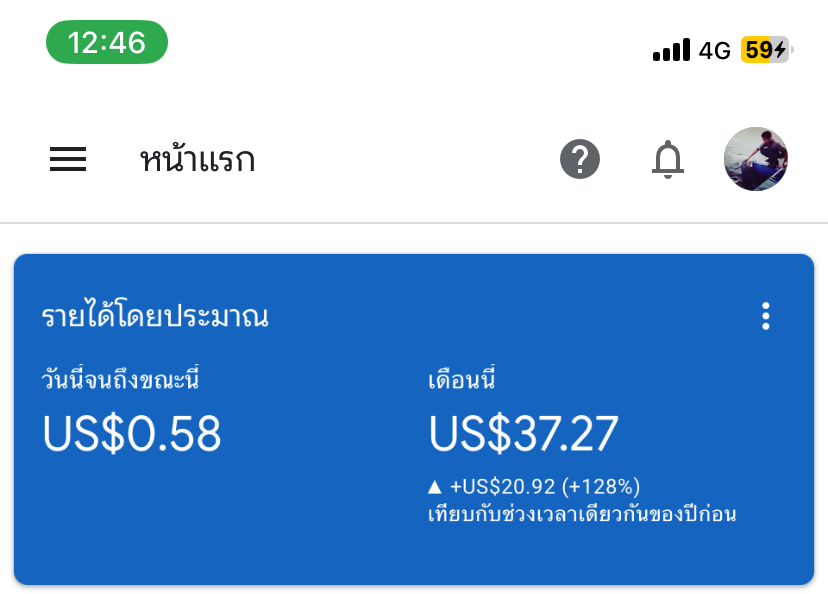This screenshot has width=828, height=594.
Task: Click the green upward triangle trend icon
Action: [x=435, y=487]
